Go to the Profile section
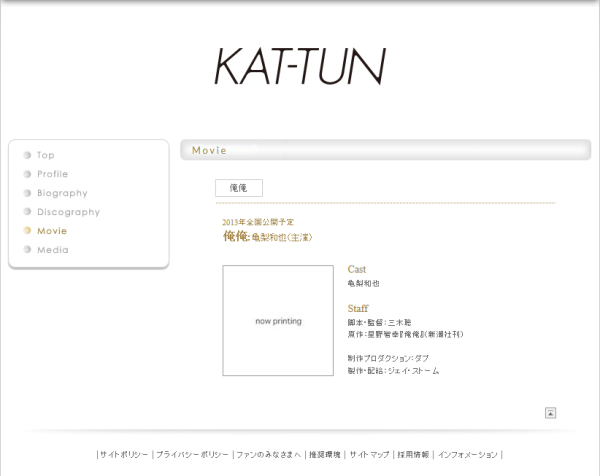Screen dimensions: 600x476 click(52, 174)
